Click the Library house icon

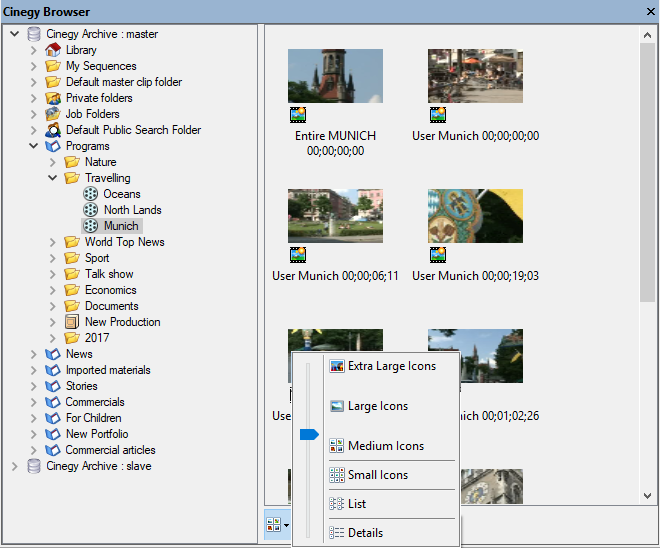click(53, 50)
